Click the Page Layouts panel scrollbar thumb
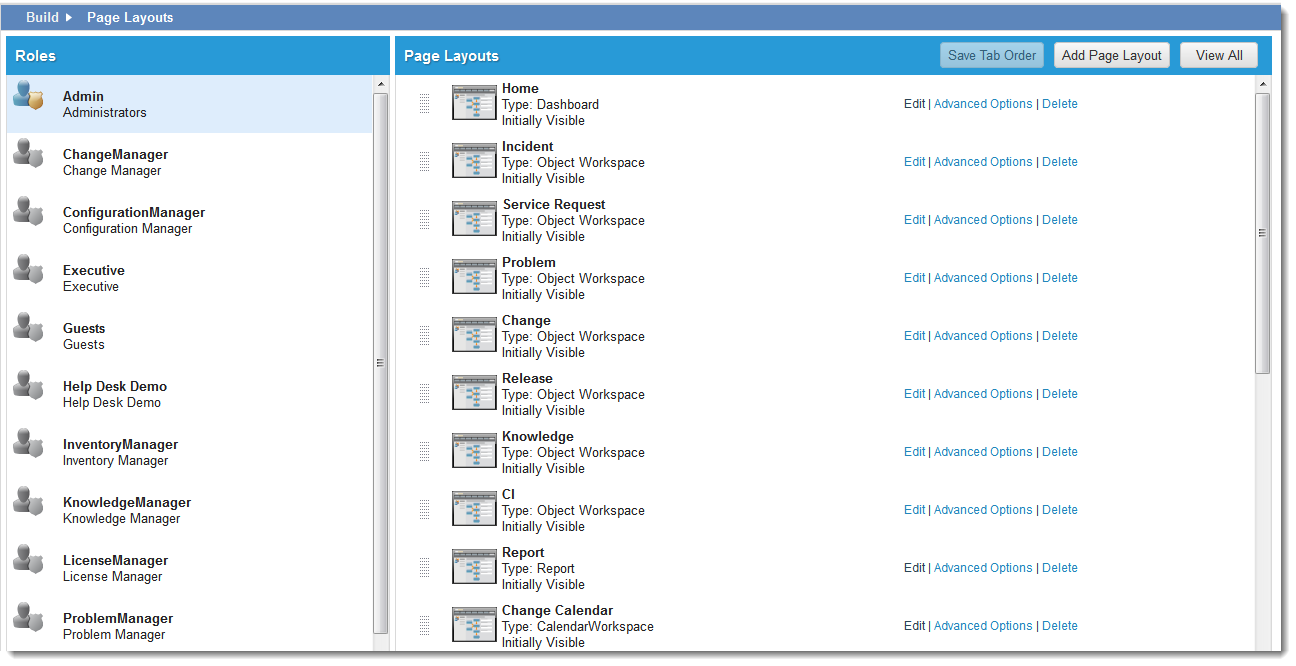The width and height of the screenshot is (1296, 666). tap(1262, 232)
